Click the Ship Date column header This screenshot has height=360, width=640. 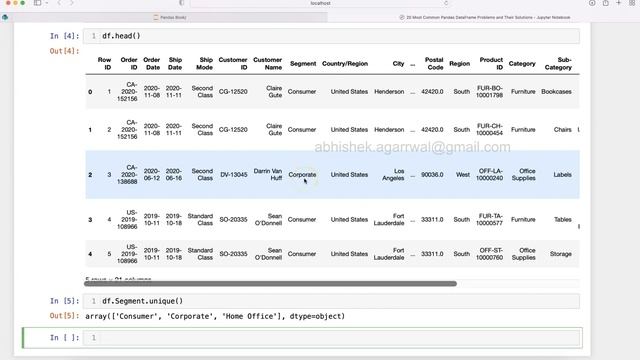tap(175, 64)
